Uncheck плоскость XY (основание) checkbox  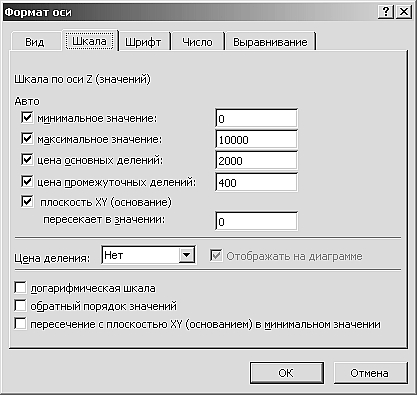click(x=27, y=201)
